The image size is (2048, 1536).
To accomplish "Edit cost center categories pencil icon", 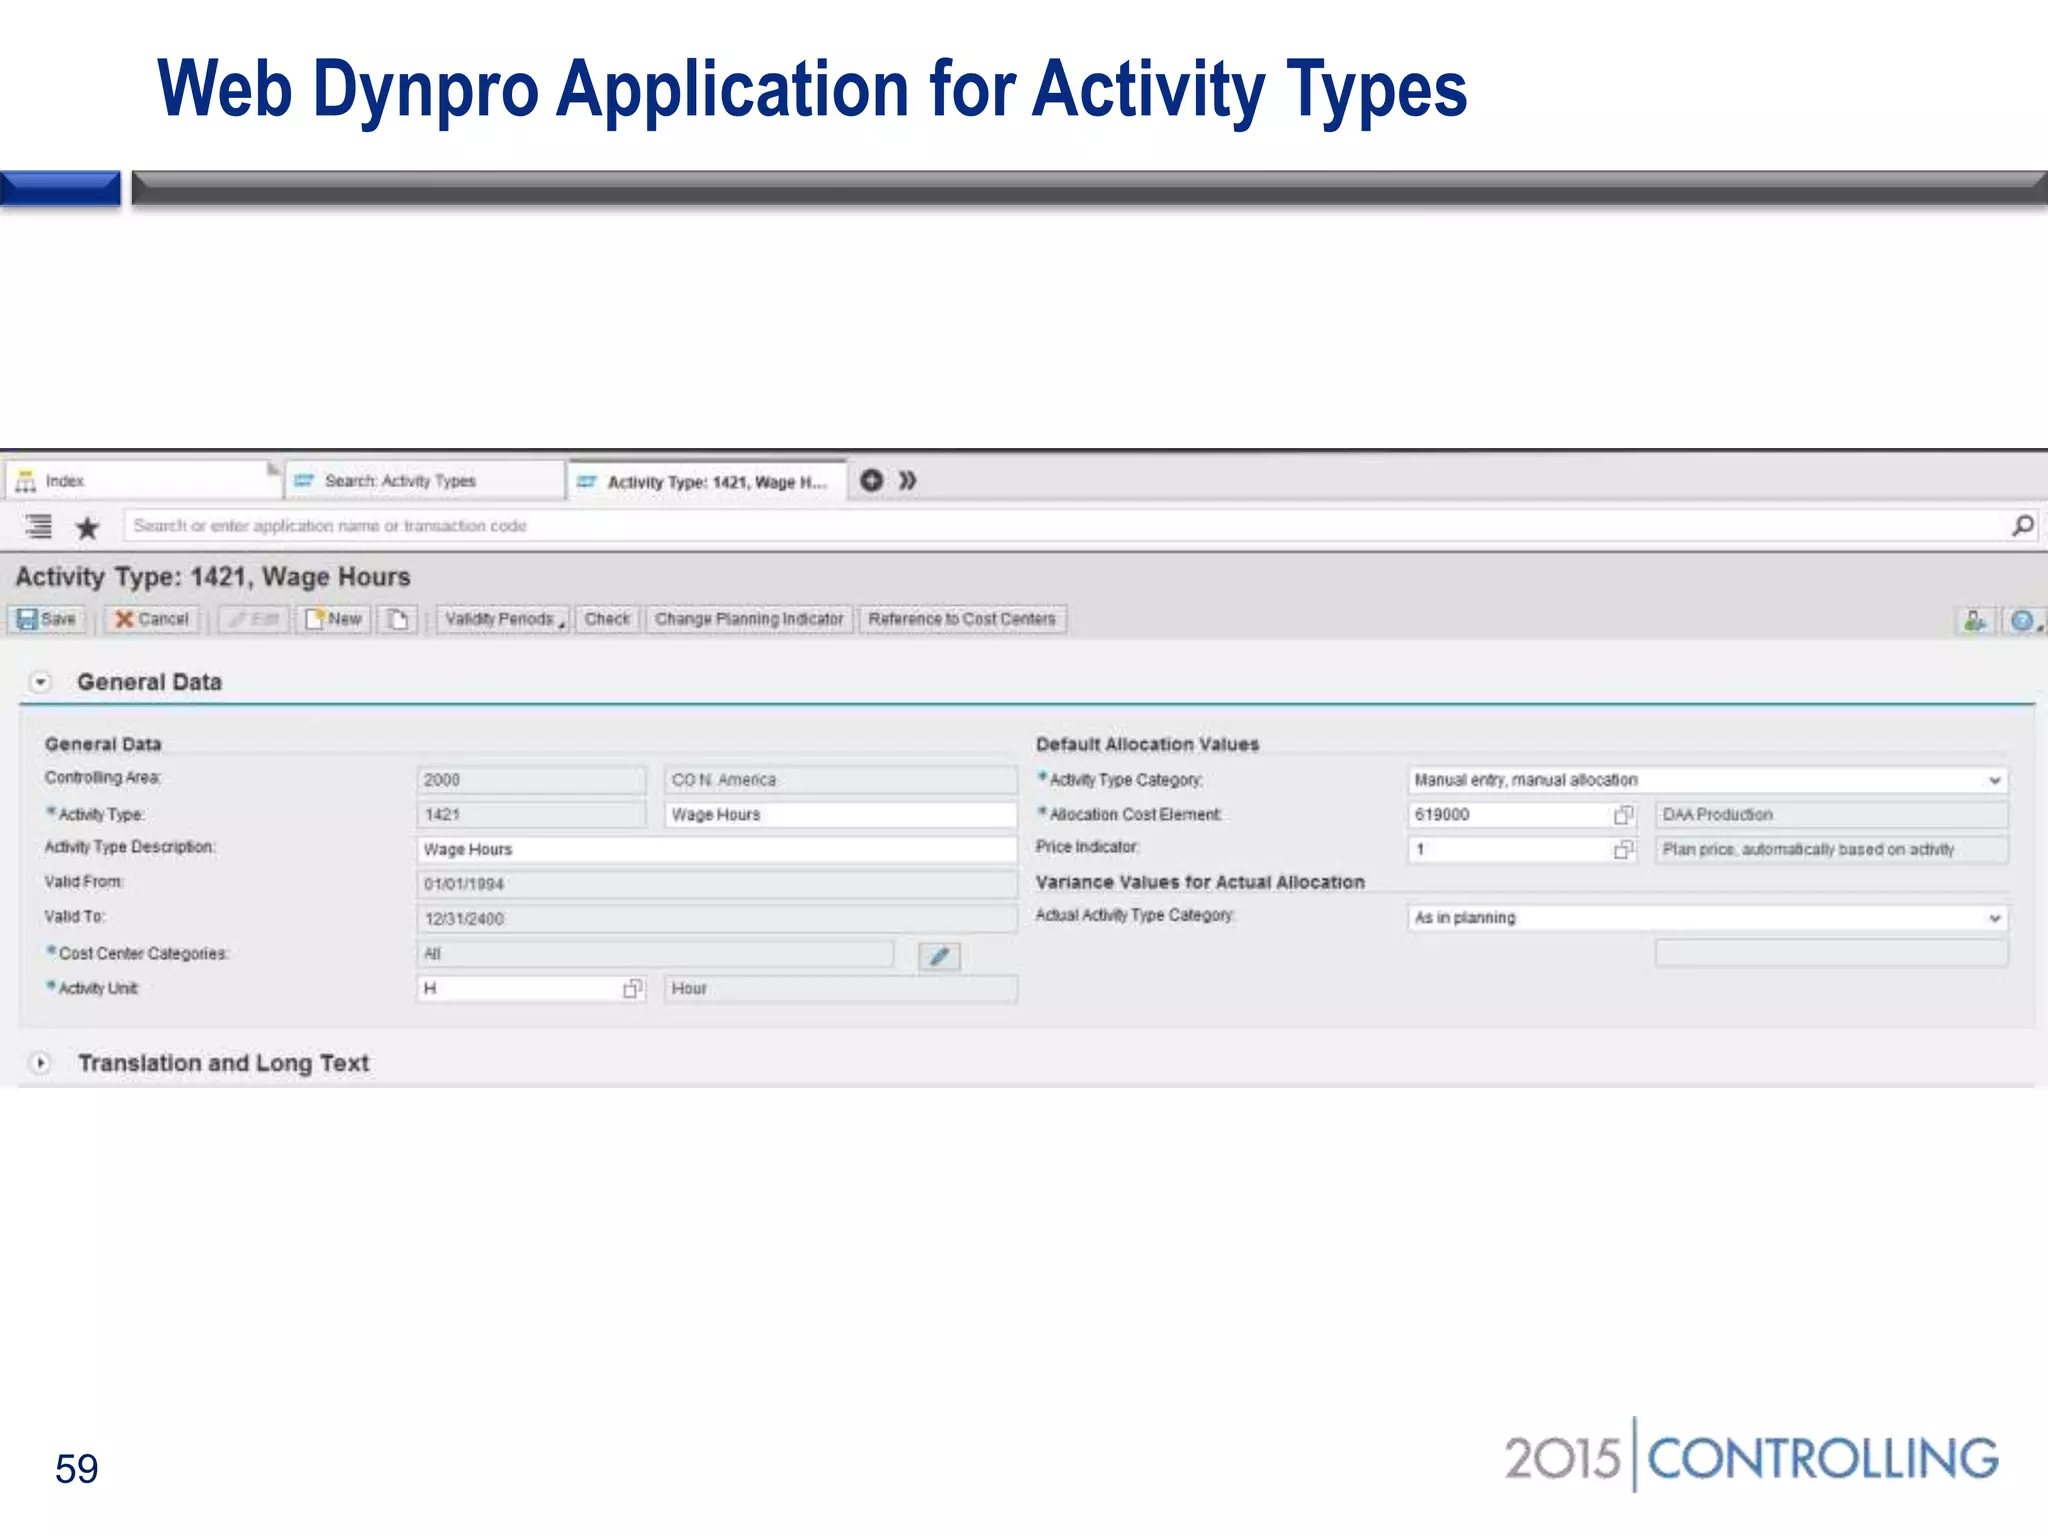I will tap(939, 956).
